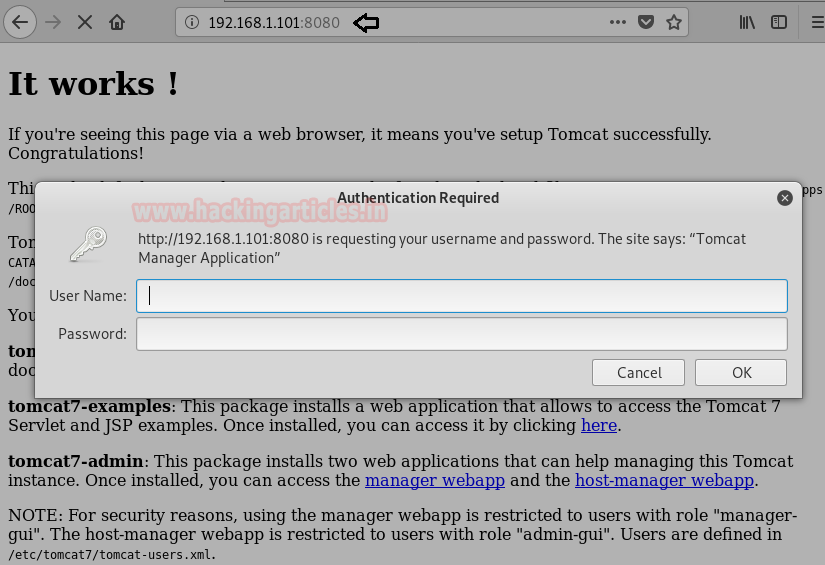
Task: Click the tomcat7-examples bold label
Action: coord(89,406)
